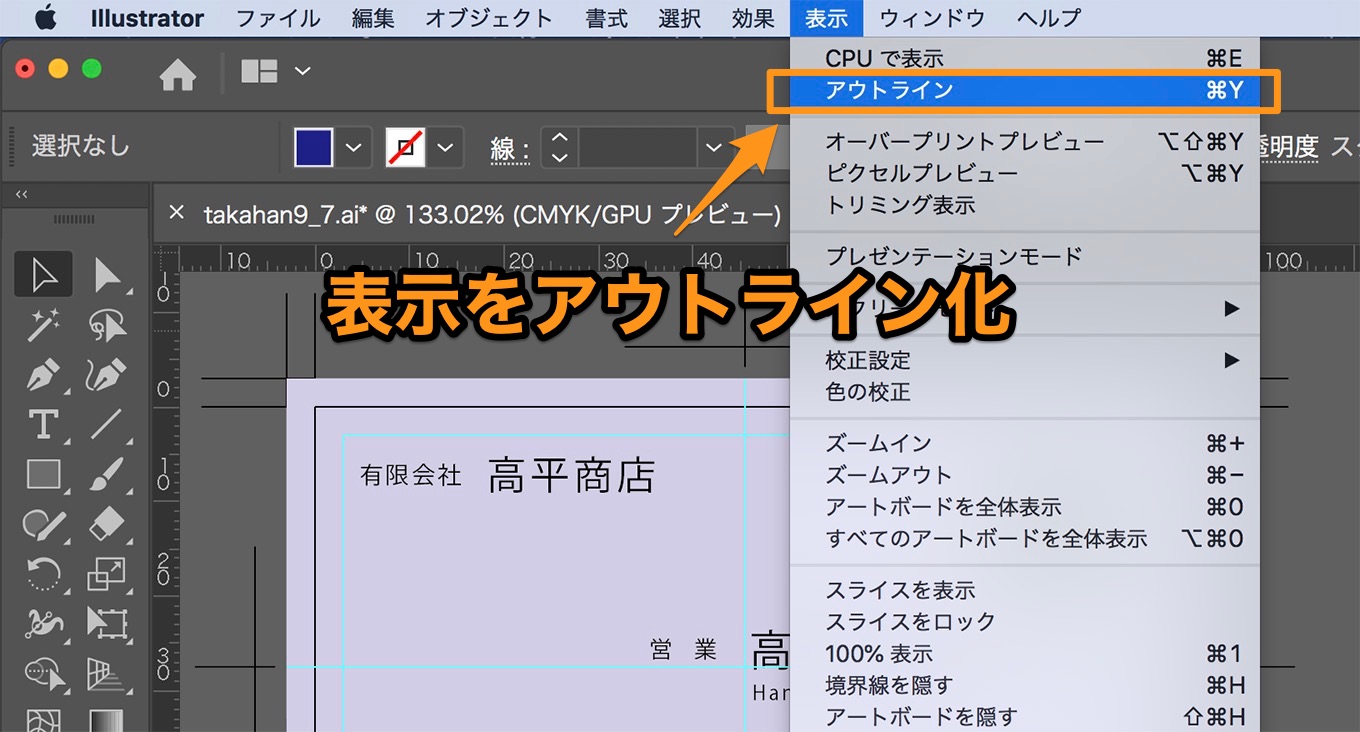Viewport: 1360px width, 732px height.
Task: Open the ヘルプ menu
Action: pos(1048,18)
